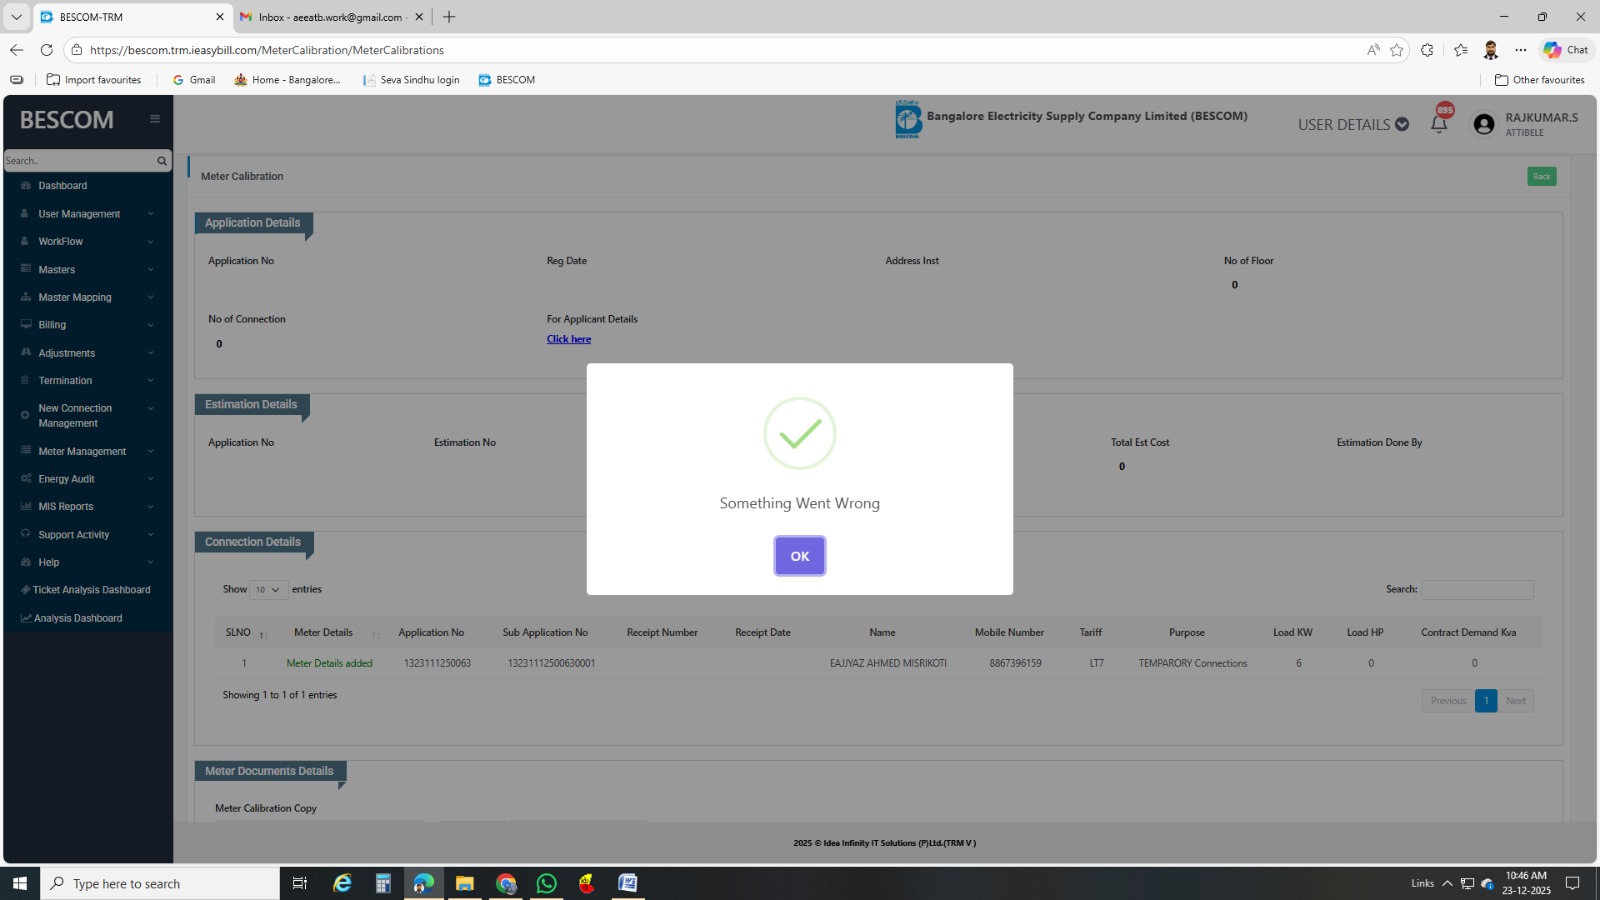Open the Gmail bookmark
This screenshot has height=900, width=1600.
[x=194, y=80]
